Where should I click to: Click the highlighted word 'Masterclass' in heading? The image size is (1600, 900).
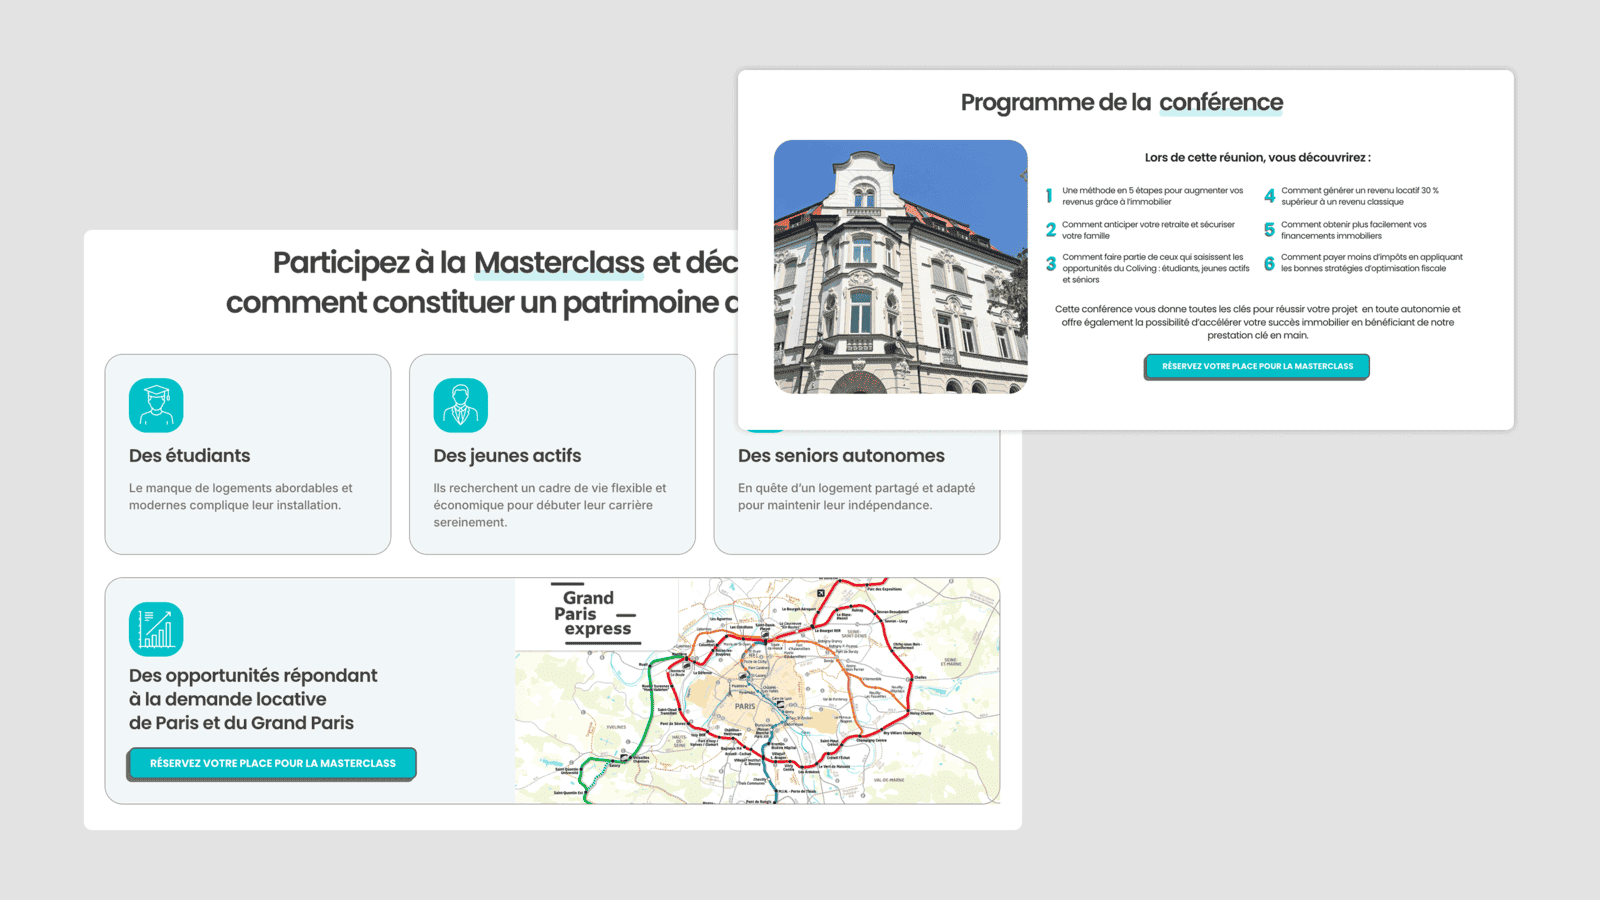(559, 263)
